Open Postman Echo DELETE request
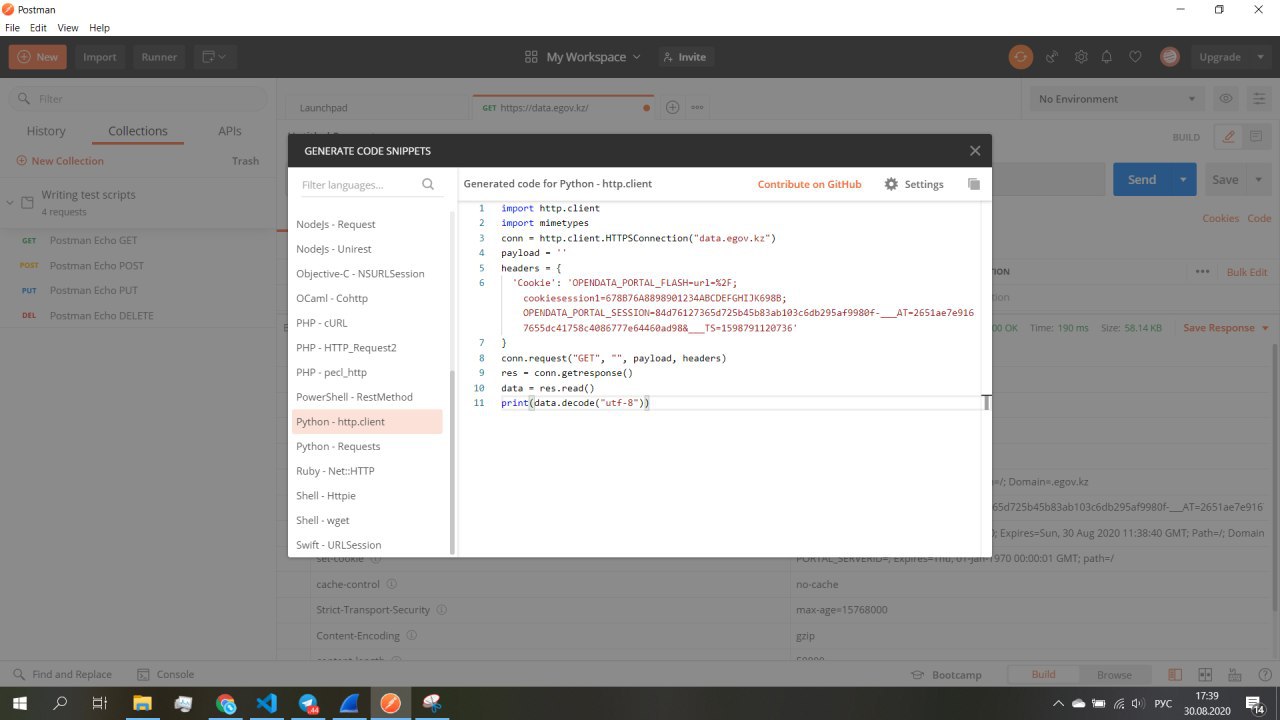The height and width of the screenshot is (720, 1280). pos(138,315)
